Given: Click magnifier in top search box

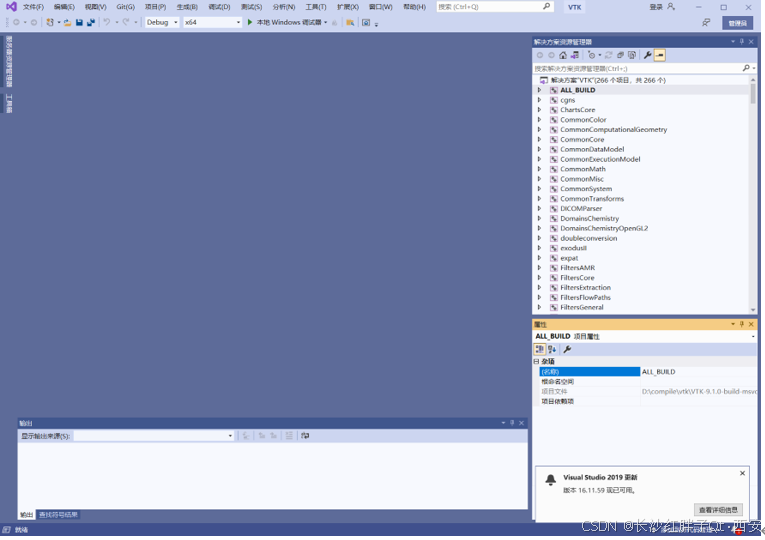Looking at the screenshot, I should click(x=546, y=6).
